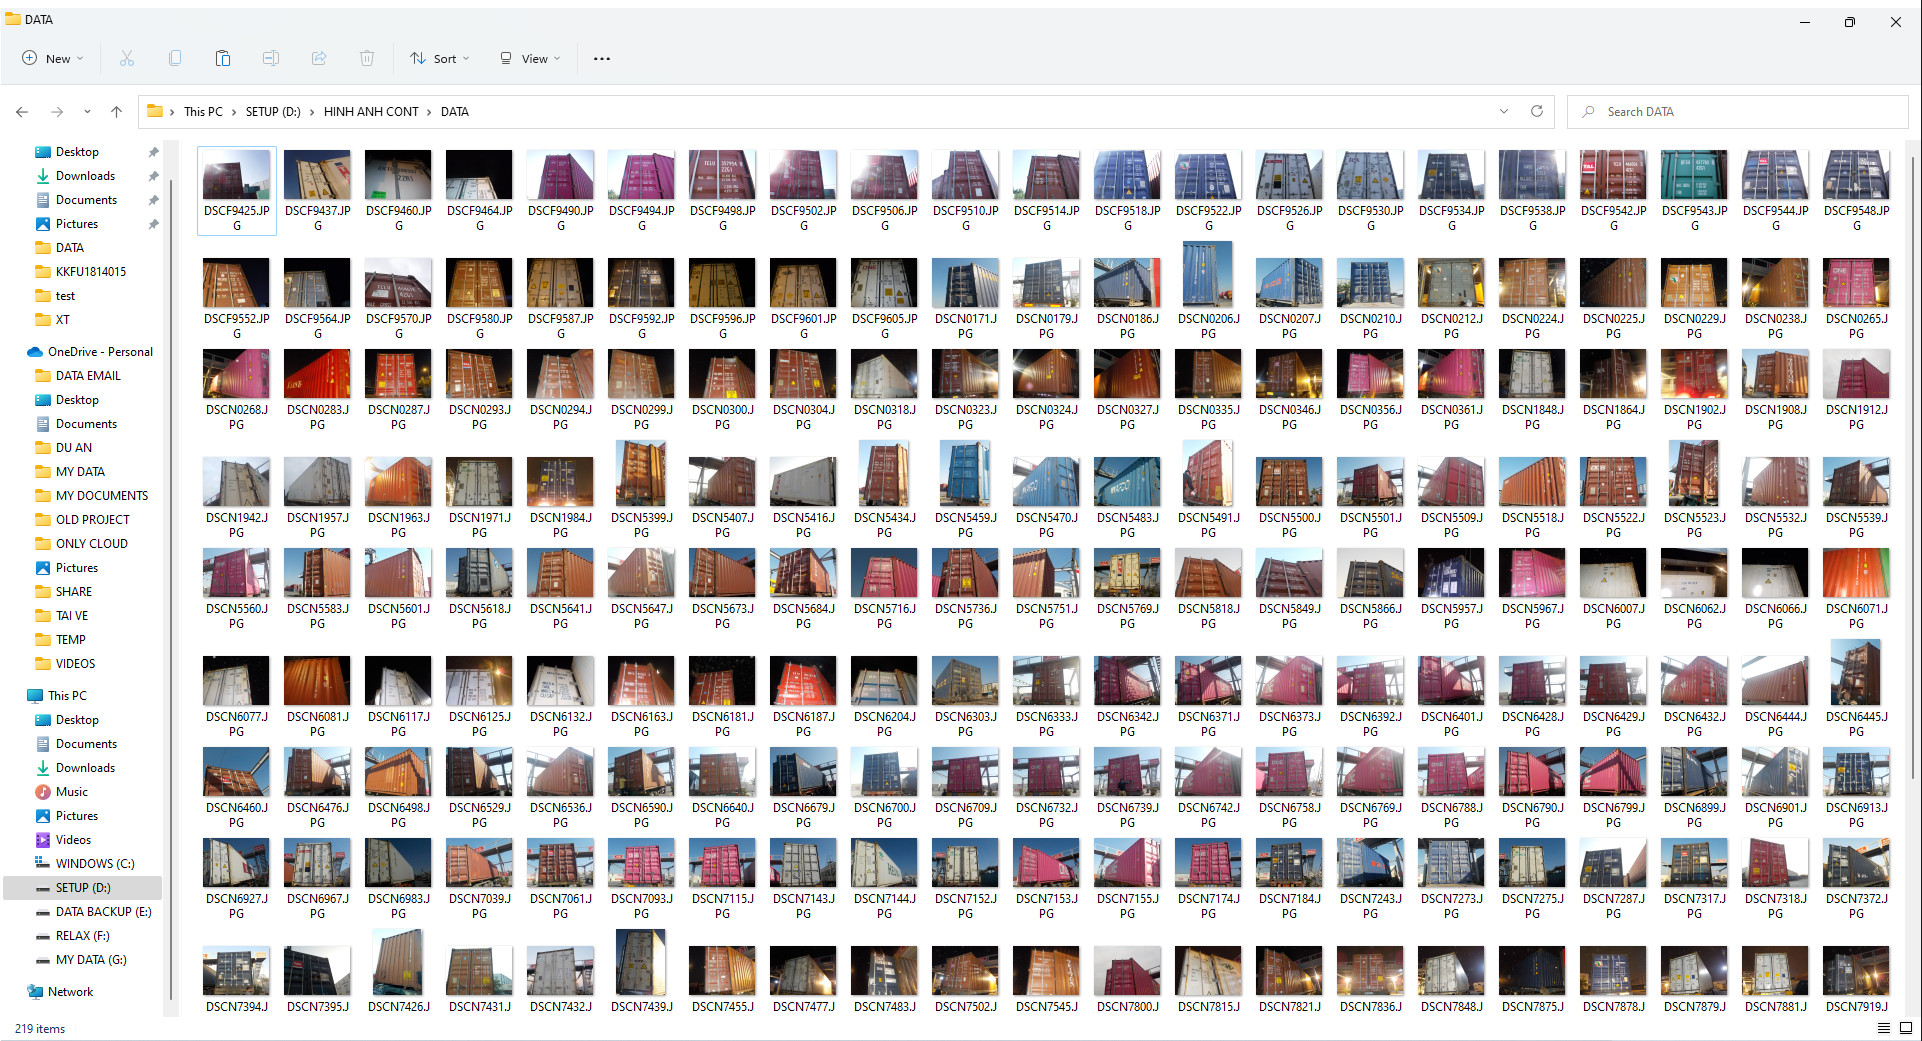Image resolution: width=1922 pixels, height=1041 pixels.
Task: Open the New item menu
Action: [x=53, y=59]
